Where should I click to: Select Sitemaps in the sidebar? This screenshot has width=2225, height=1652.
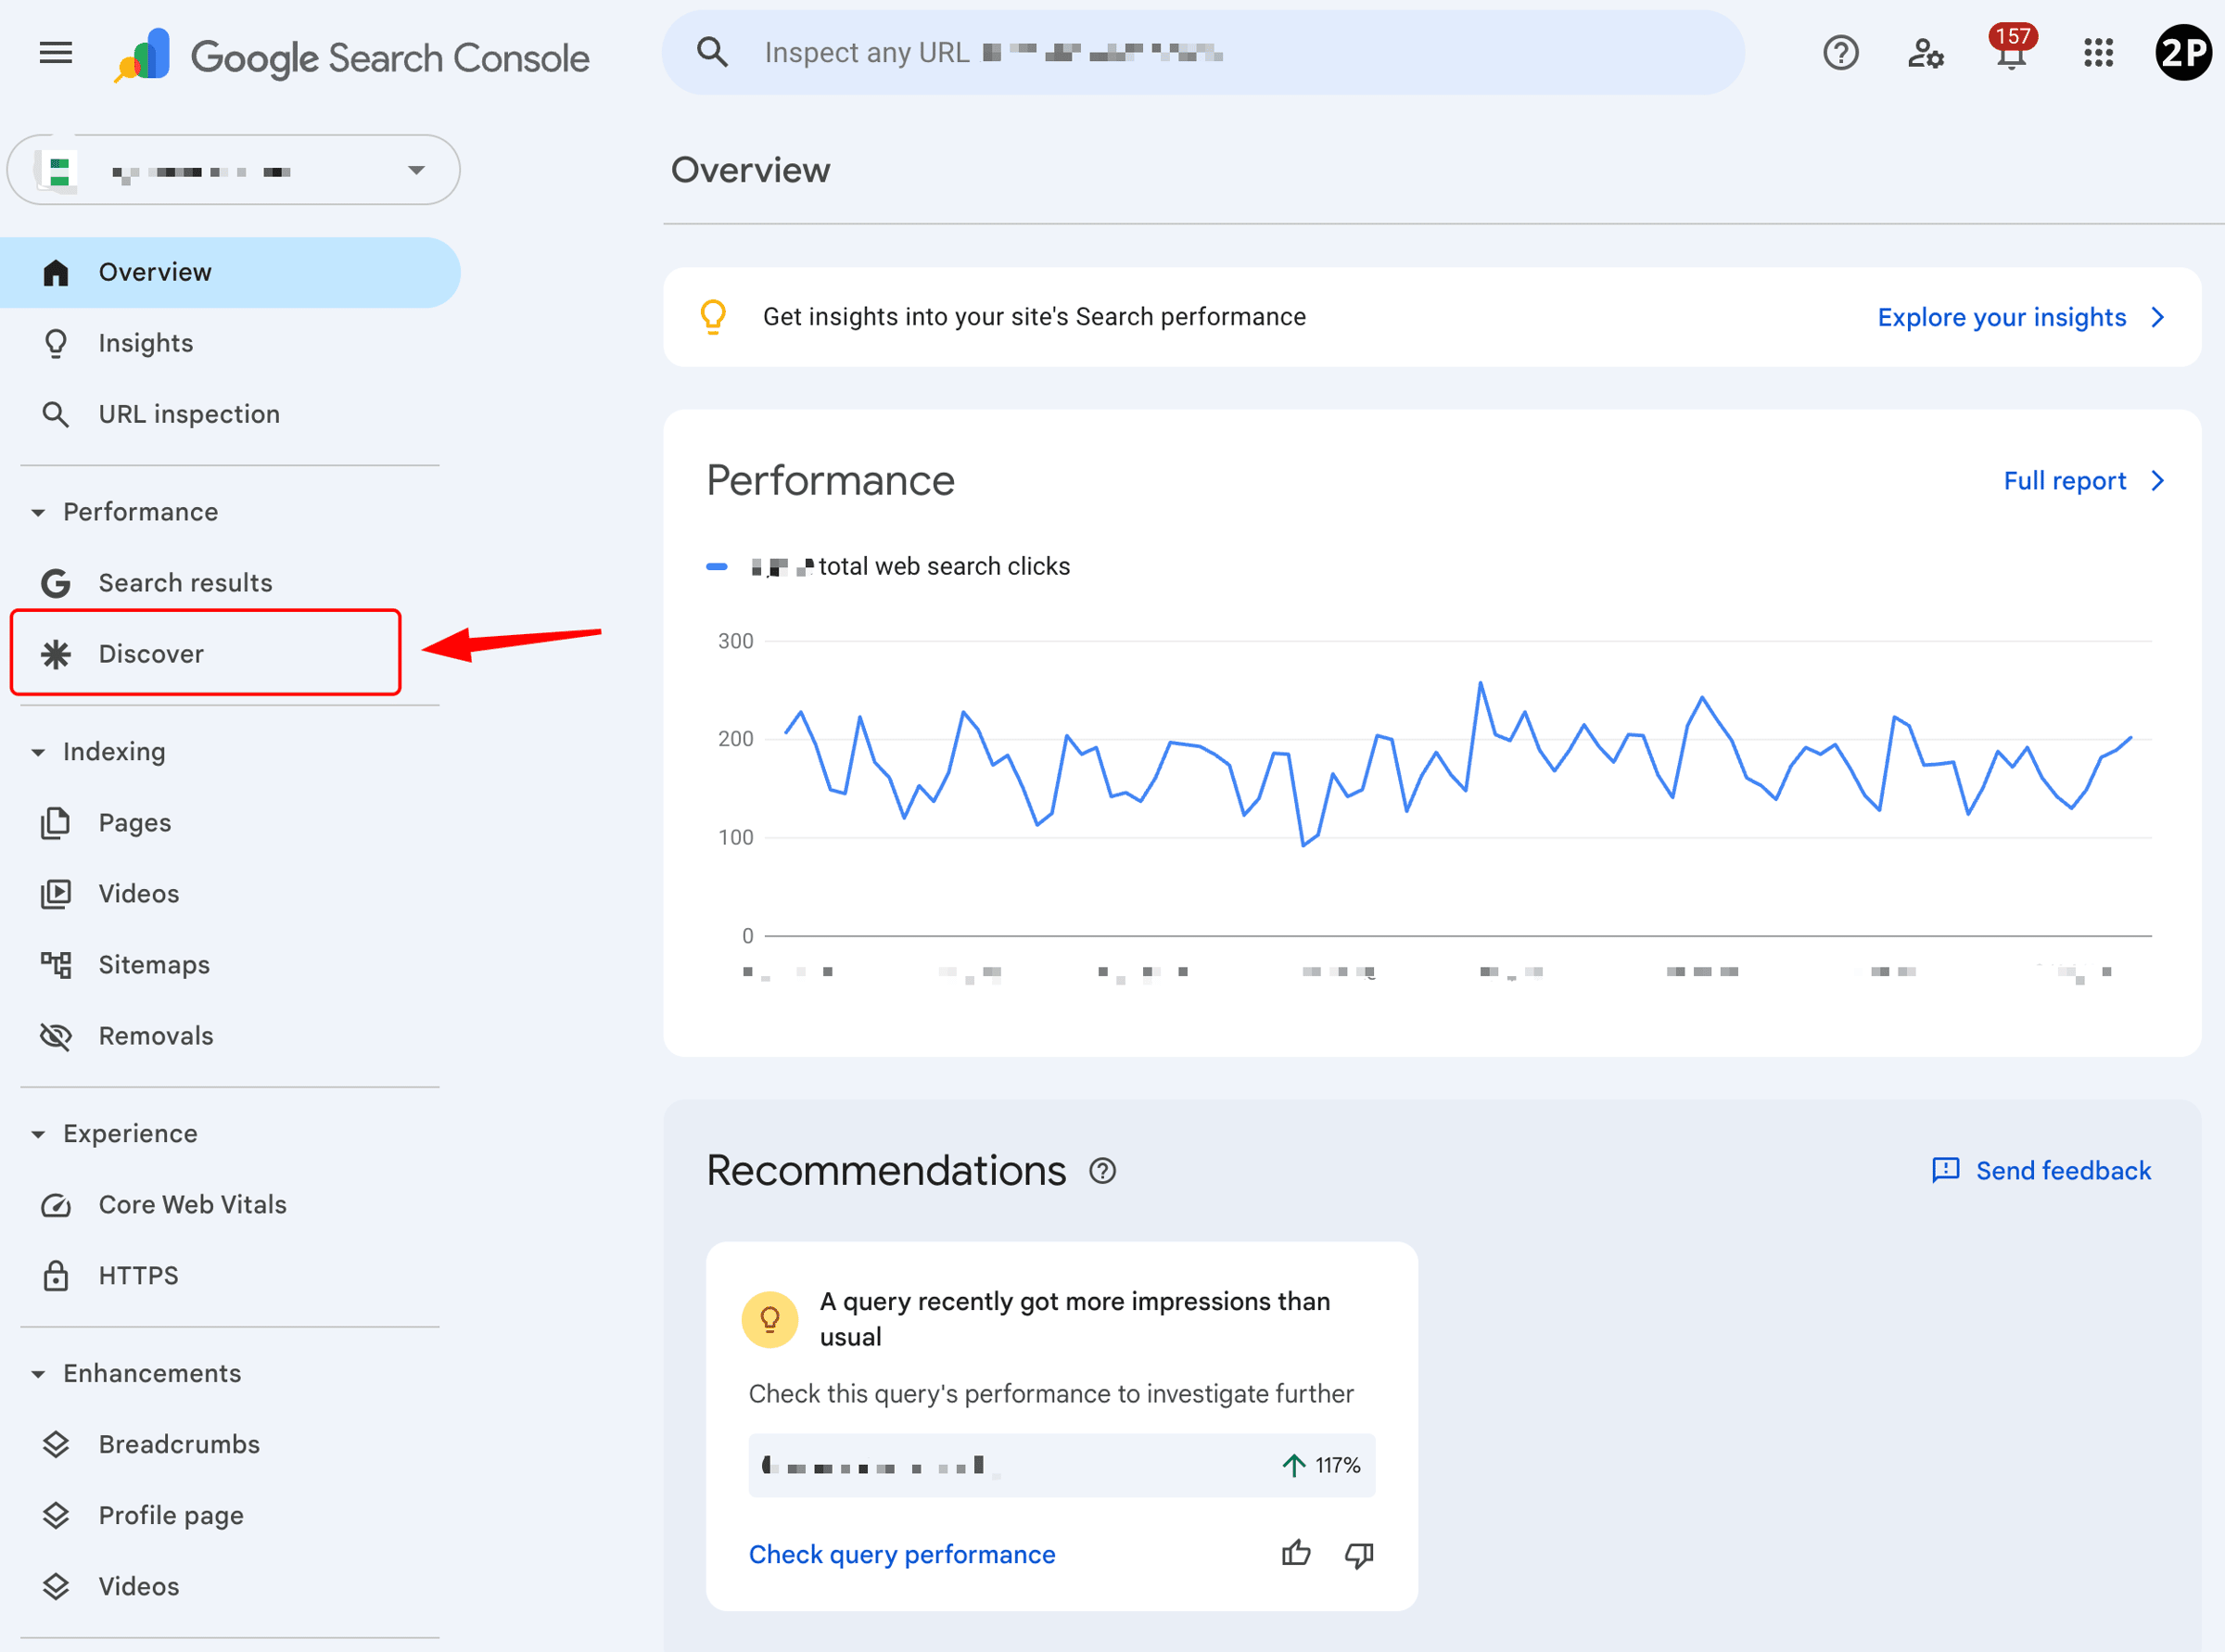click(x=154, y=964)
